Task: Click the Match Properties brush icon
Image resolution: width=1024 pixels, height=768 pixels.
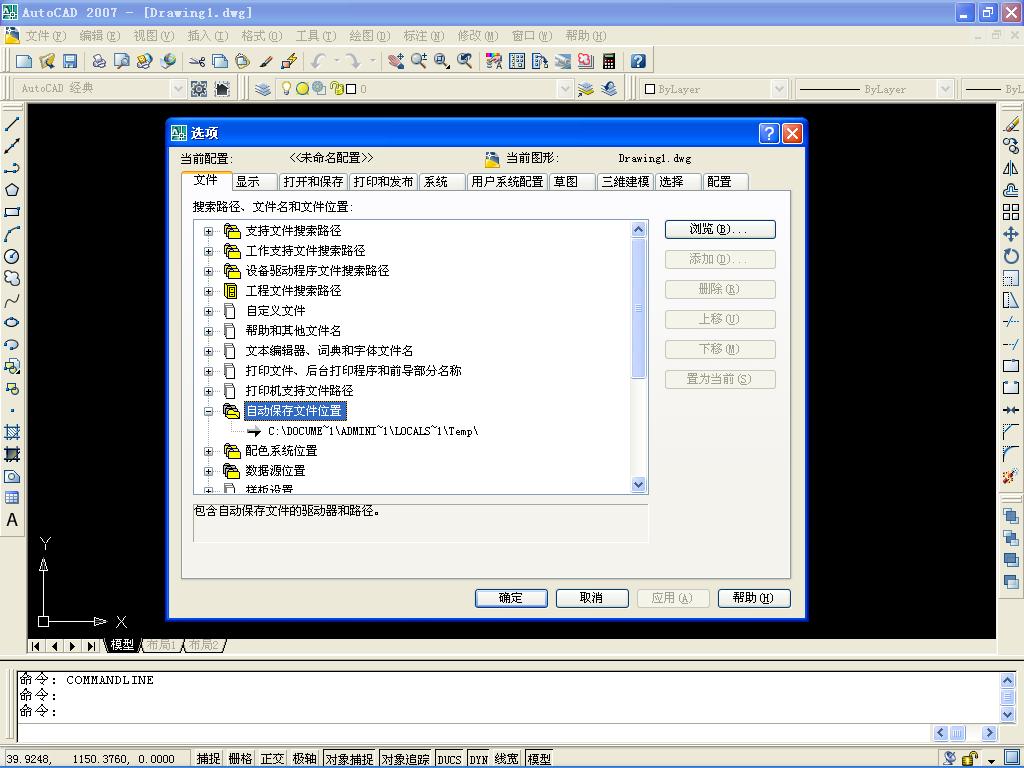Action: pyautogui.click(x=266, y=61)
